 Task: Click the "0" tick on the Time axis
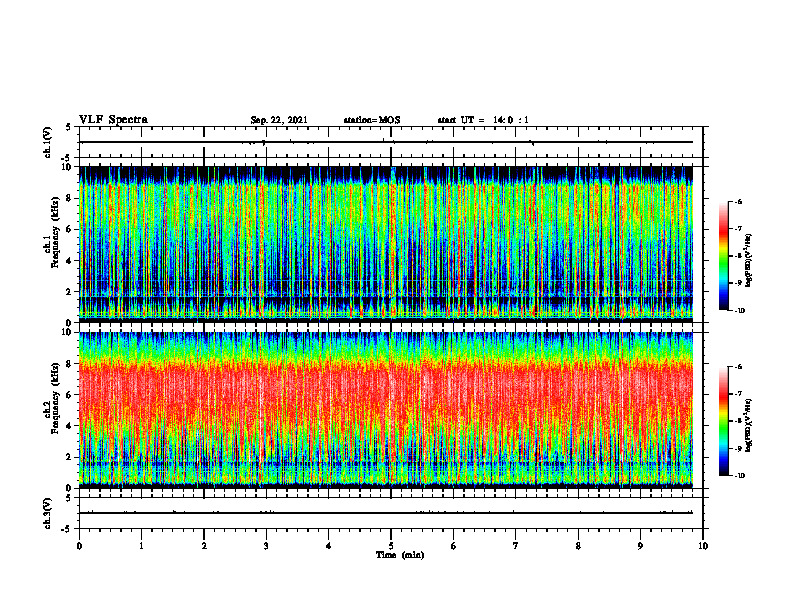click(x=79, y=546)
